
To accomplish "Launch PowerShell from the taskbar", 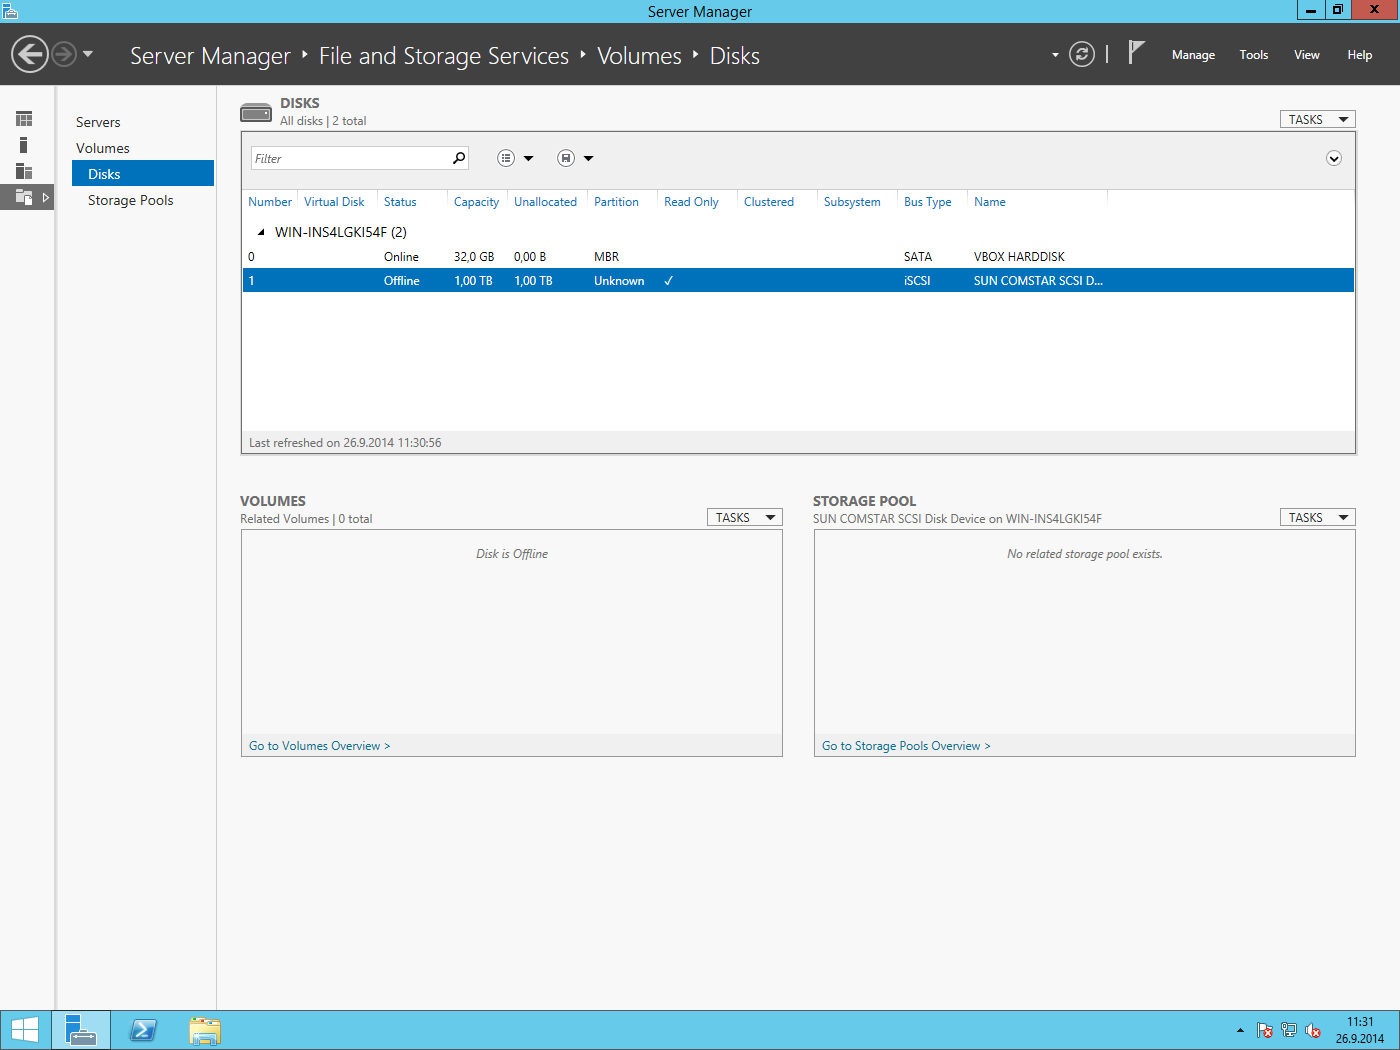I will click(x=143, y=1030).
